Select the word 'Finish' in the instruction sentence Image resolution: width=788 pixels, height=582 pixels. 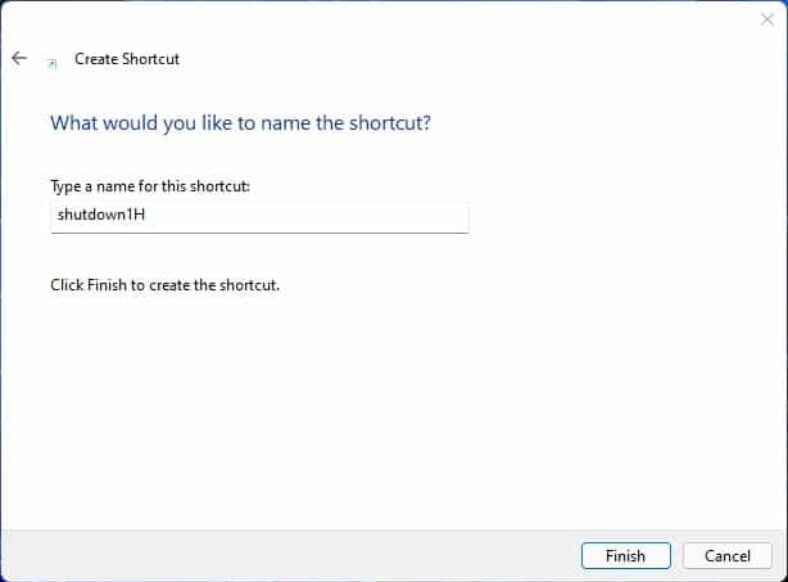pyautogui.click(x=107, y=285)
